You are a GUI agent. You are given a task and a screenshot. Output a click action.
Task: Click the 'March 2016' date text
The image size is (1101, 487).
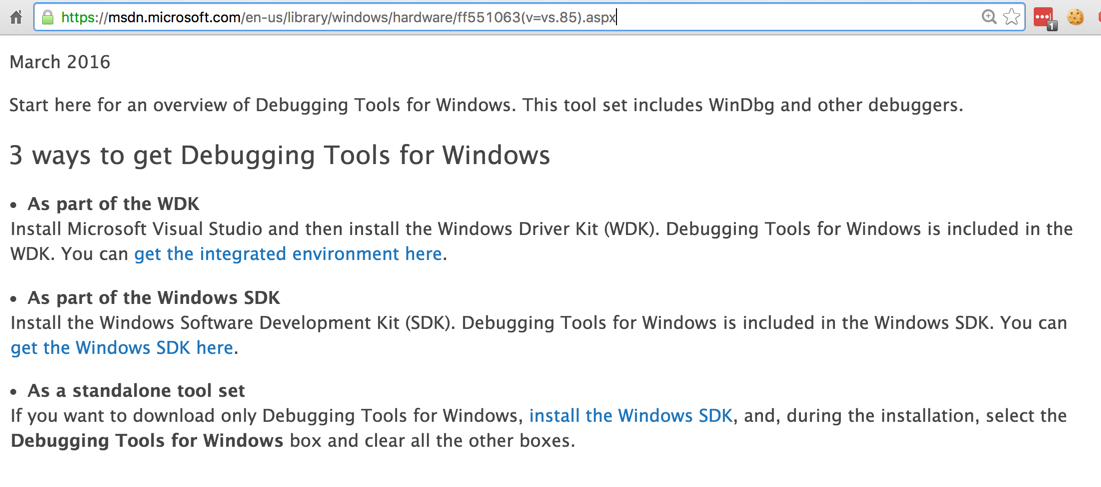[x=60, y=62]
